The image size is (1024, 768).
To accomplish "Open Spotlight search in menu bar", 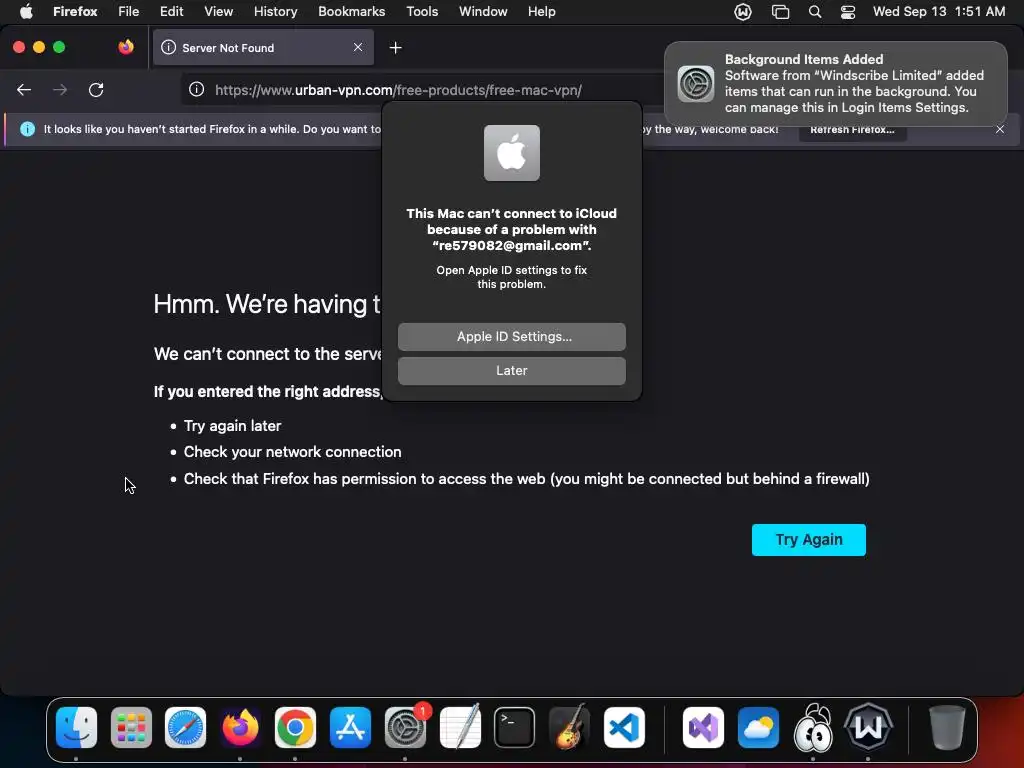I will coord(814,12).
